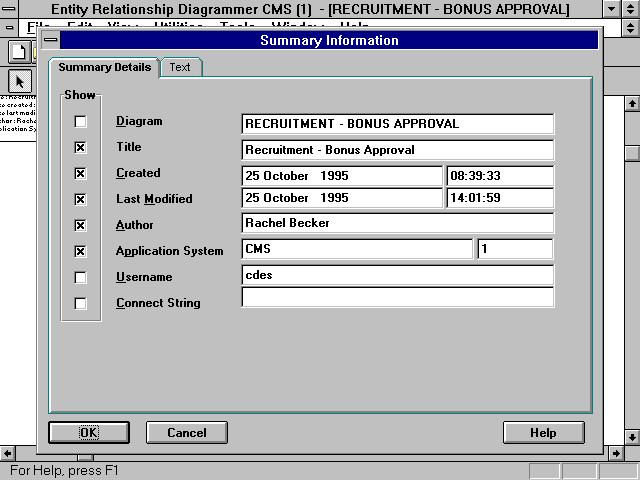Image resolution: width=640 pixels, height=480 pixels.
Task: Click the vertical scrollbar up arrow
Action: (x=631, y=103)
